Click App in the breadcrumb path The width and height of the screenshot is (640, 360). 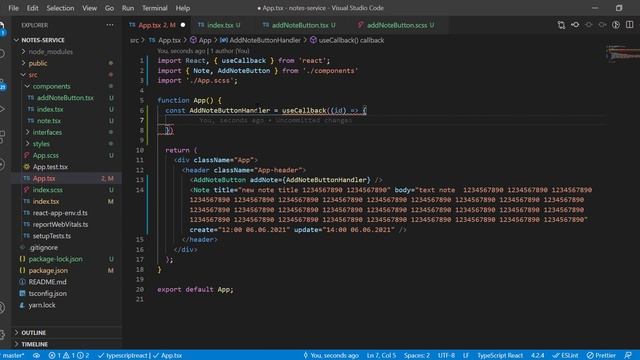pyautogui.click(x=201, y=40)
